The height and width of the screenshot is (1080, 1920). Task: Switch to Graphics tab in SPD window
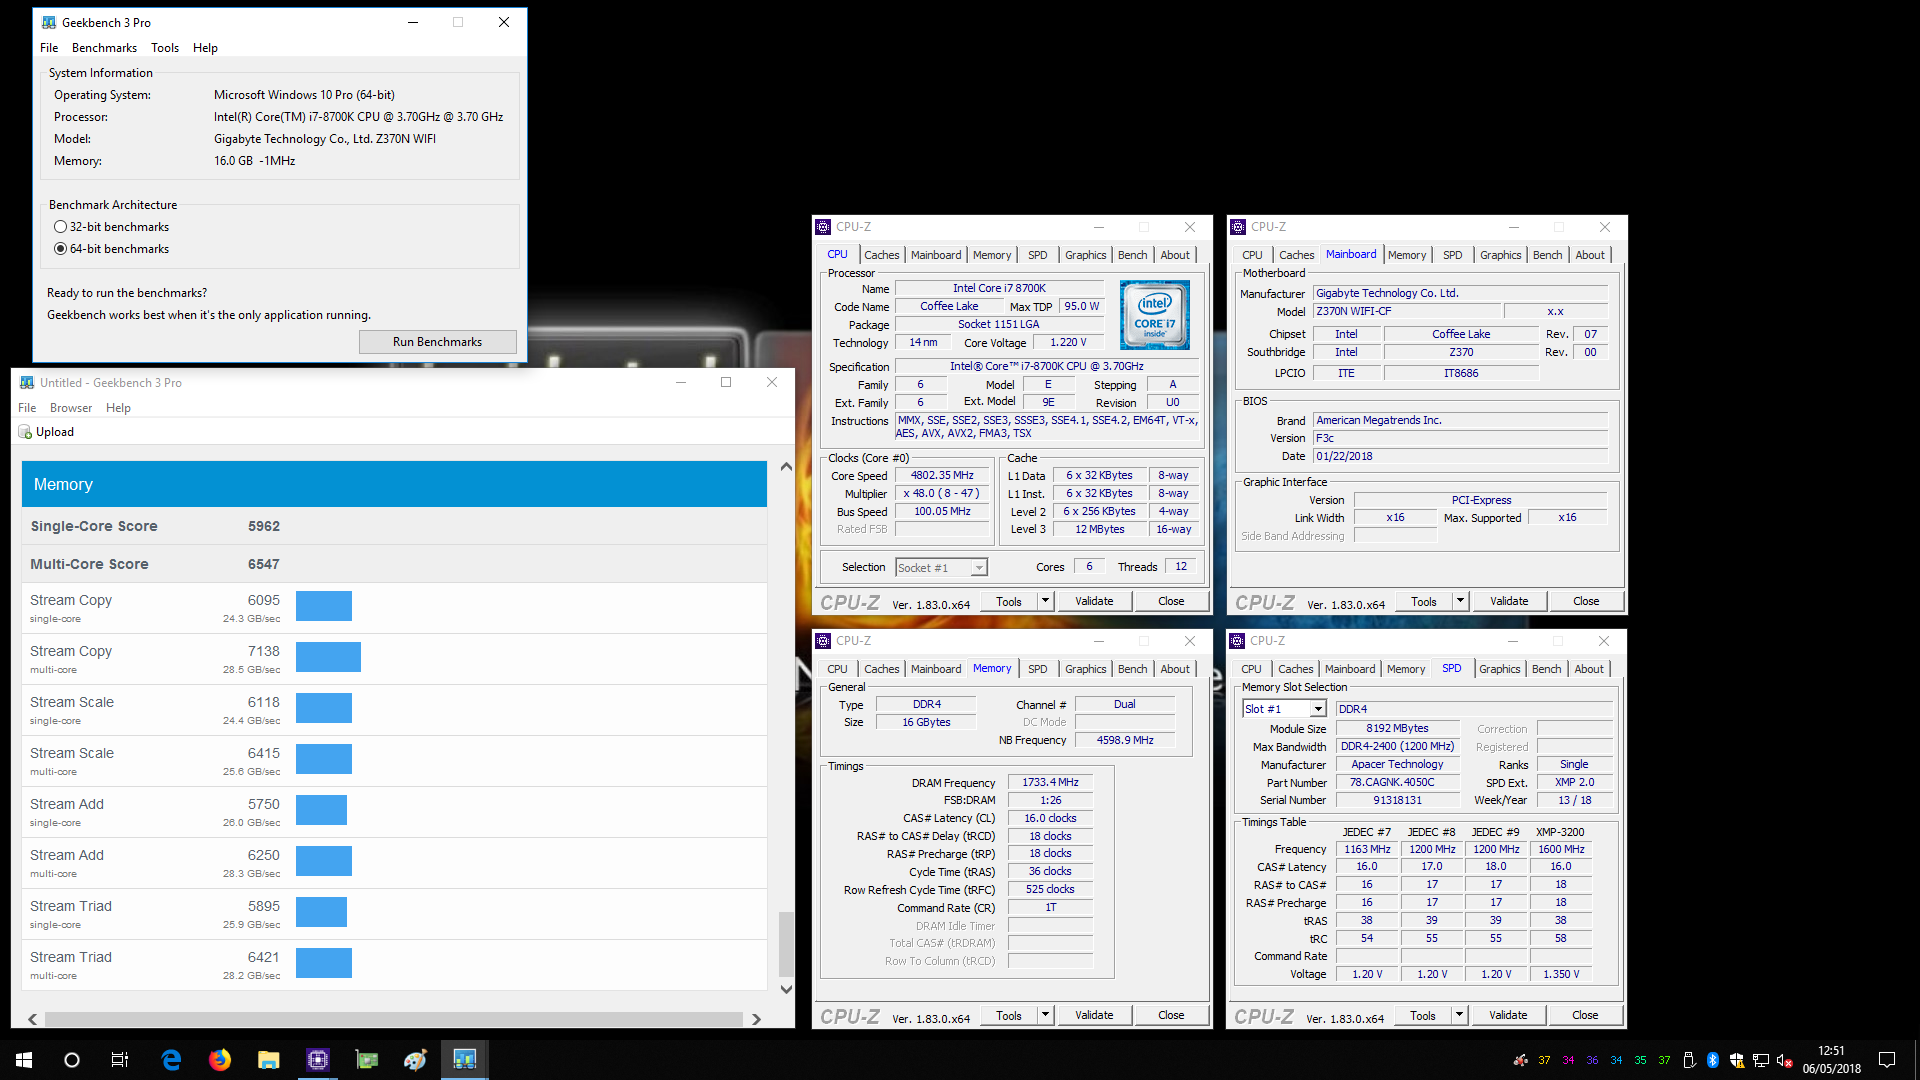click(x=1499, y=669)
